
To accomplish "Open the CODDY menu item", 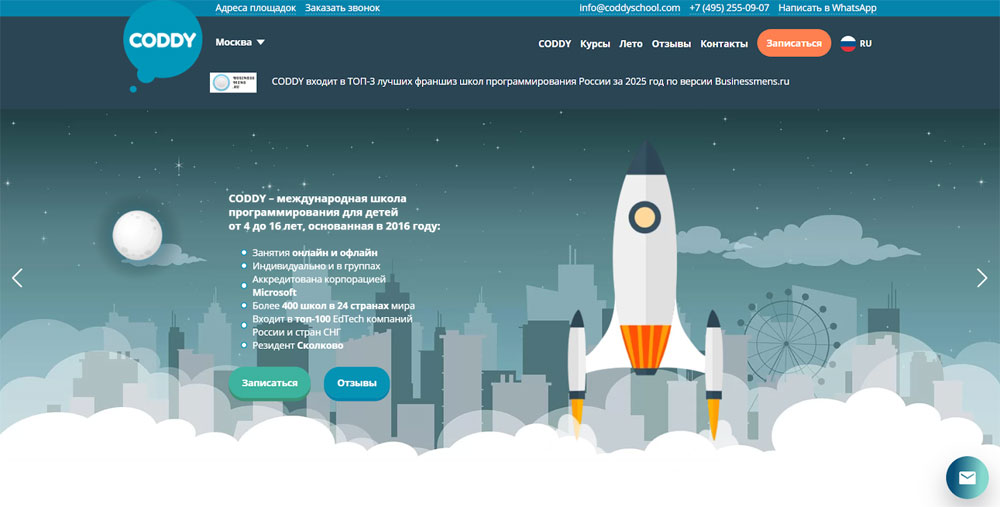I will pos(555,44).
